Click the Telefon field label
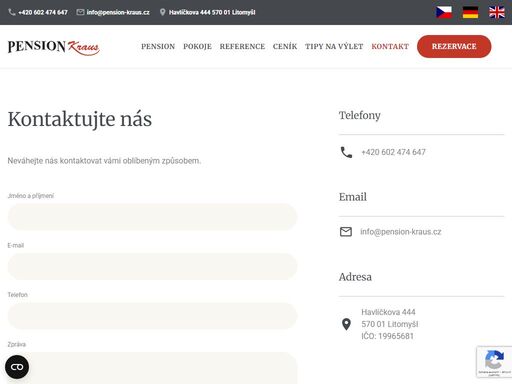 coord(18,295)
